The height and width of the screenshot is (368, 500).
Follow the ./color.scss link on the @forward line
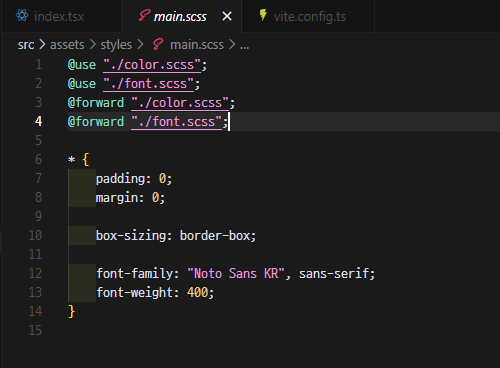point(180,103)
